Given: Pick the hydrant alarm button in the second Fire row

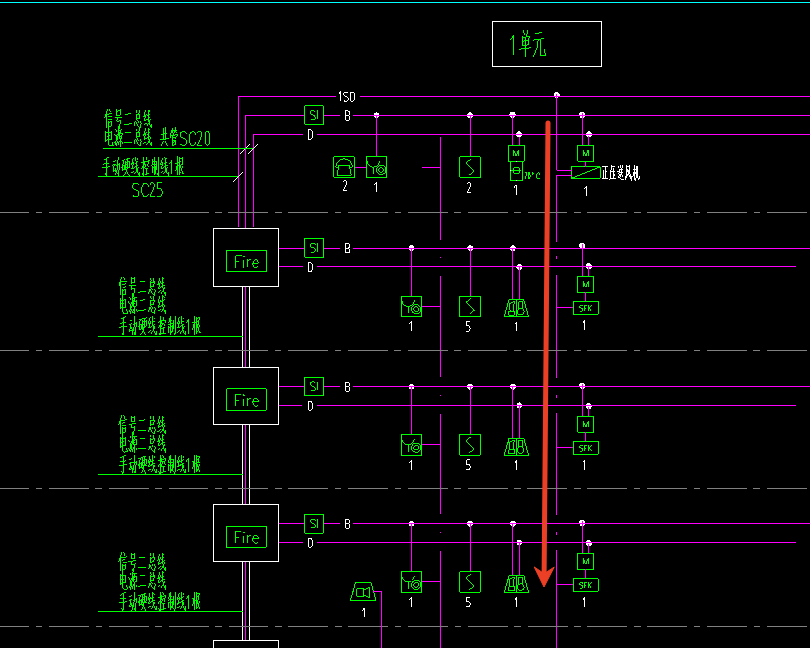Looking at the screenshot, I should coord(412,445).
